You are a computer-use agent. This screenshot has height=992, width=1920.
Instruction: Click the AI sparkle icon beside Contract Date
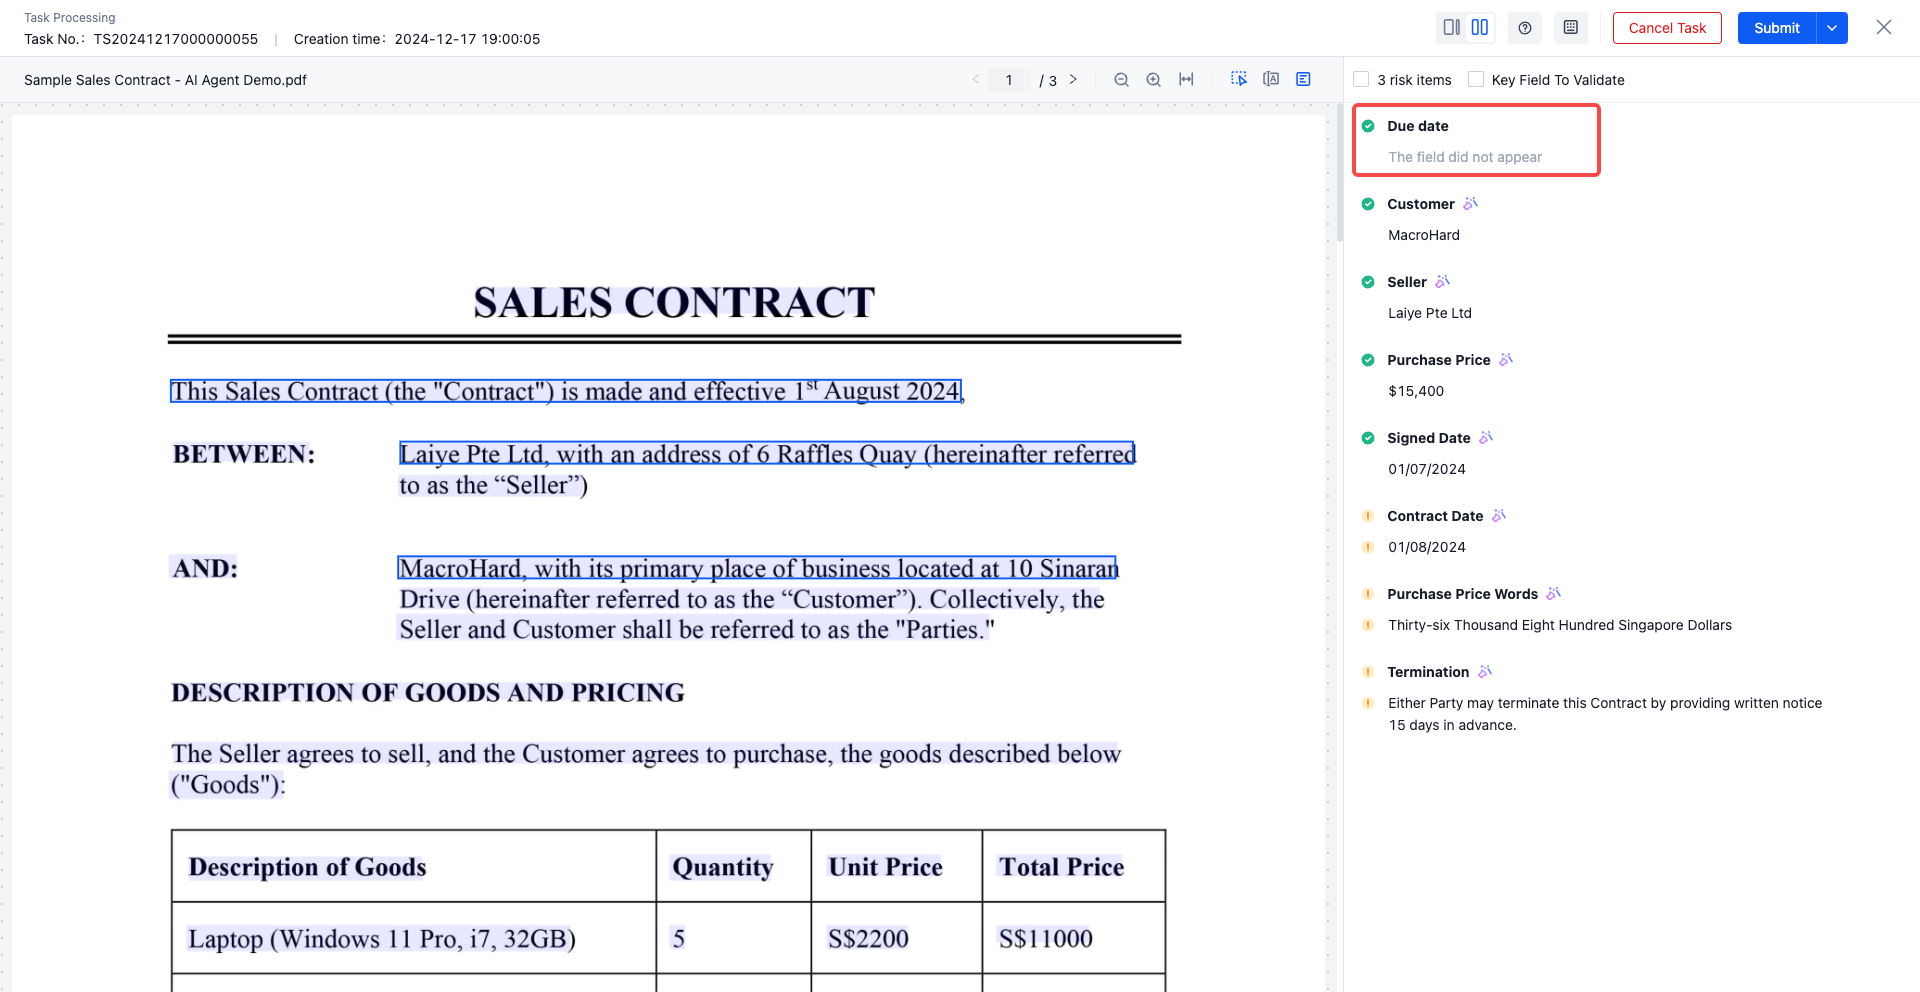click(x=1499, y=515)
